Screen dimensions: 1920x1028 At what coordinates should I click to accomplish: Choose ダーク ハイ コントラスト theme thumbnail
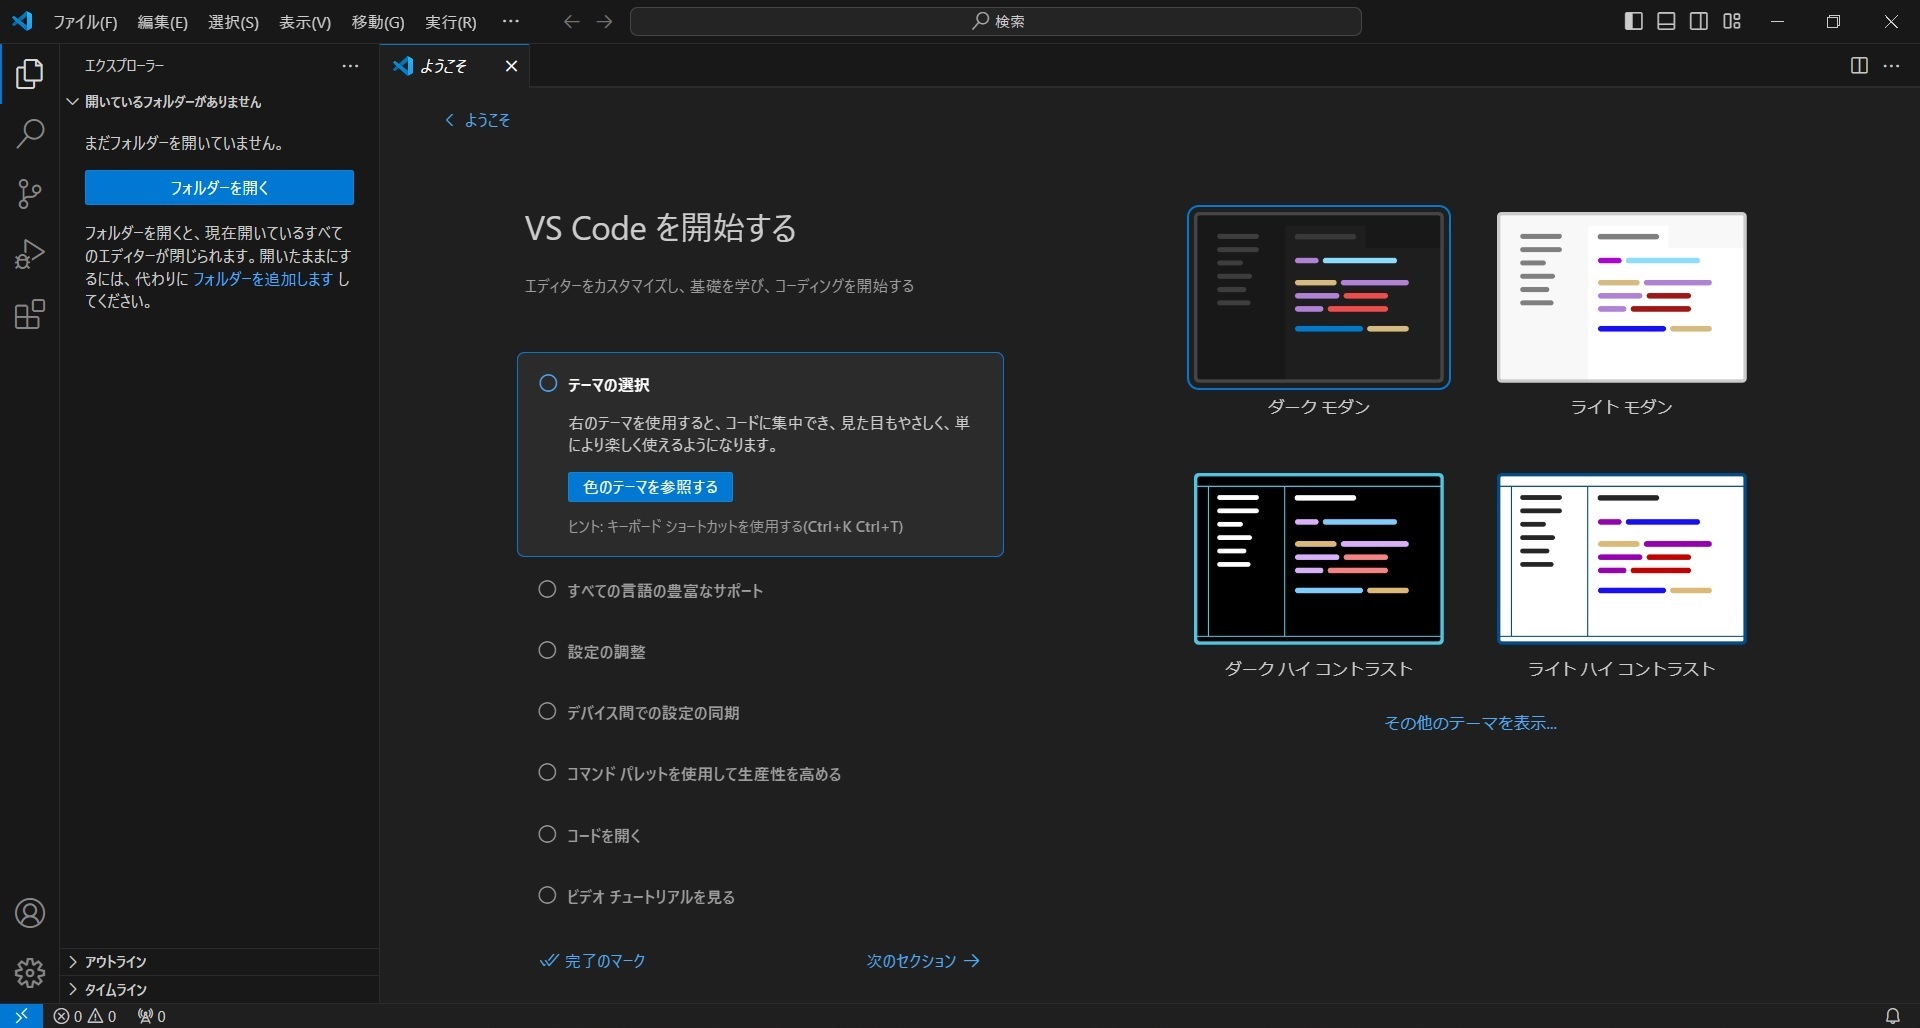click(1318, 558)
